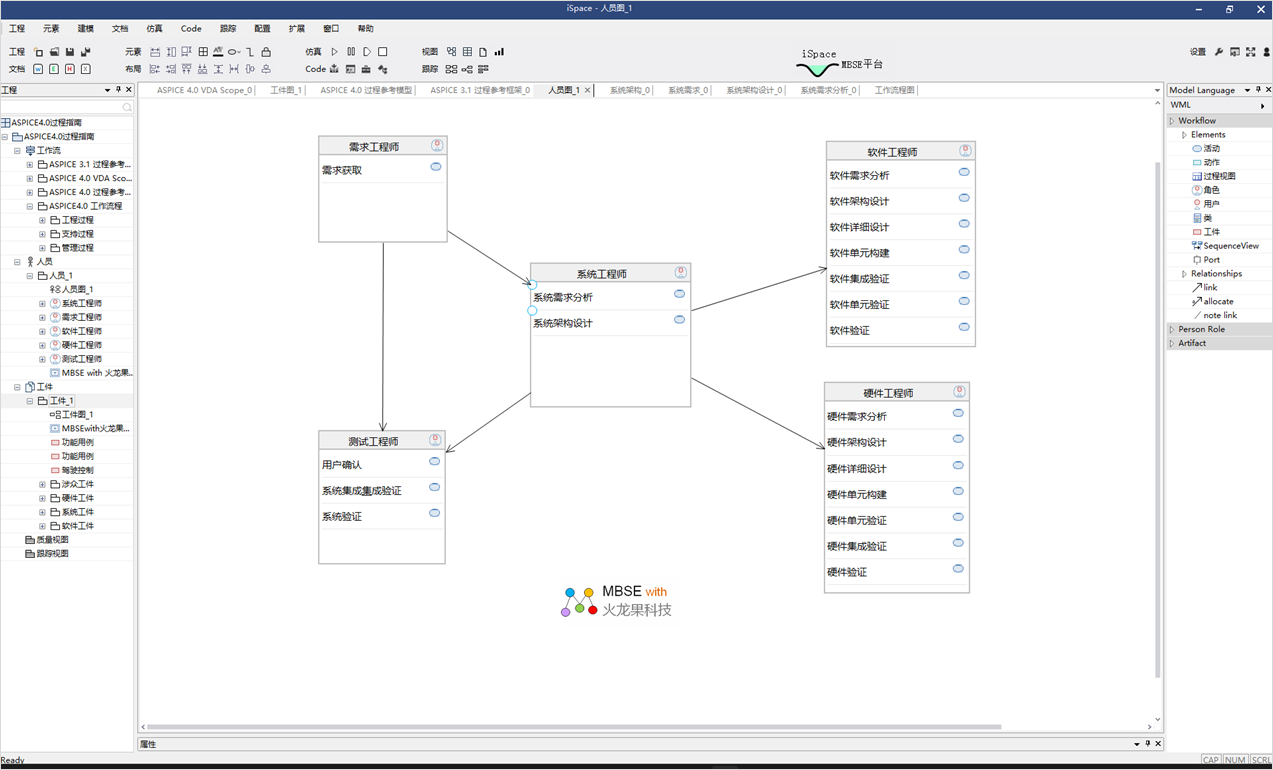Click the H document icon in the 文档 row
Screen dimensions: 1273x770
click(x=69, y=69)
